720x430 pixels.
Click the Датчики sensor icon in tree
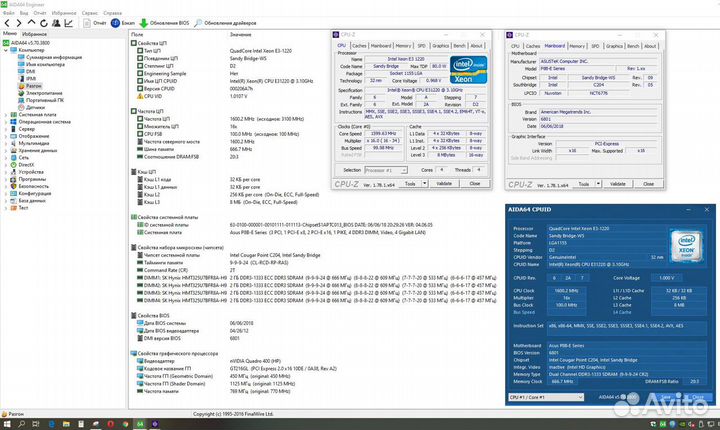coord(21,107)
